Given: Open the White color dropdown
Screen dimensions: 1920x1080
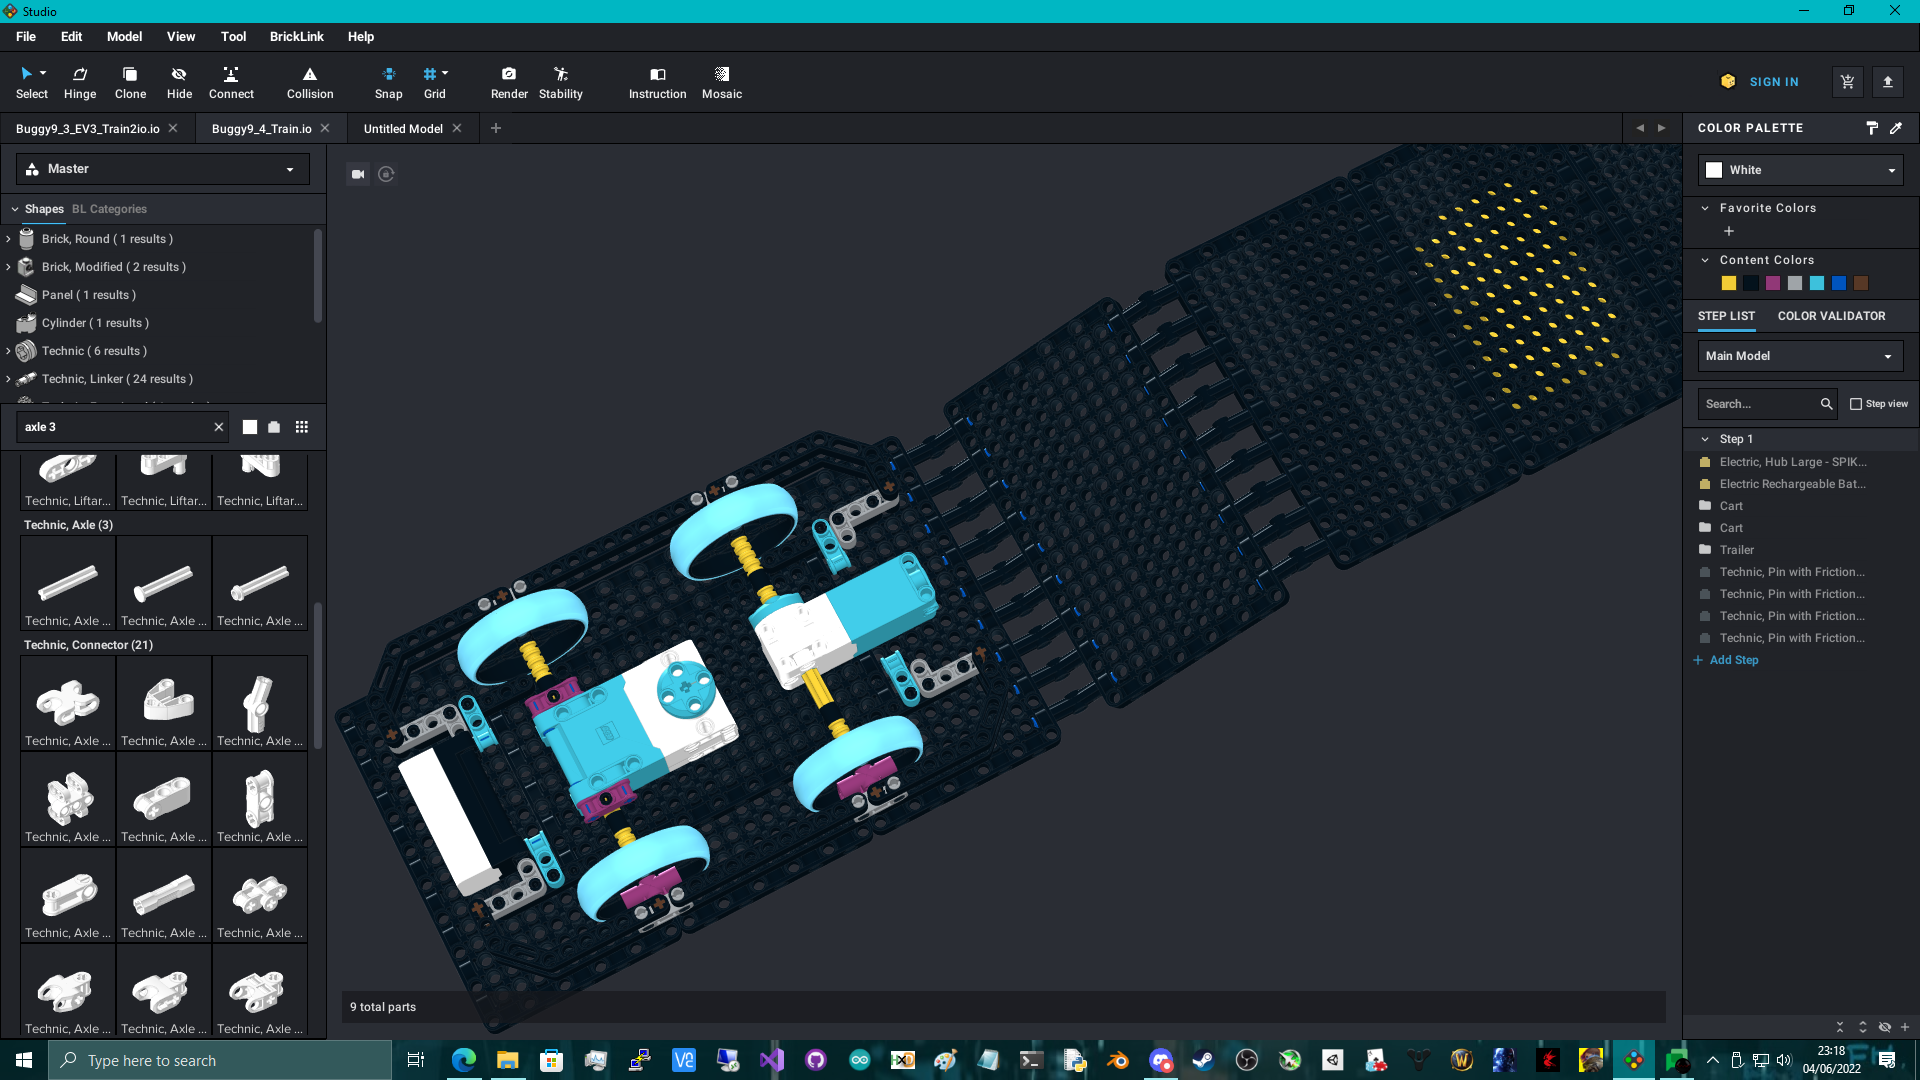Looking at the screenshot, I should click(x=1800, y=170).
